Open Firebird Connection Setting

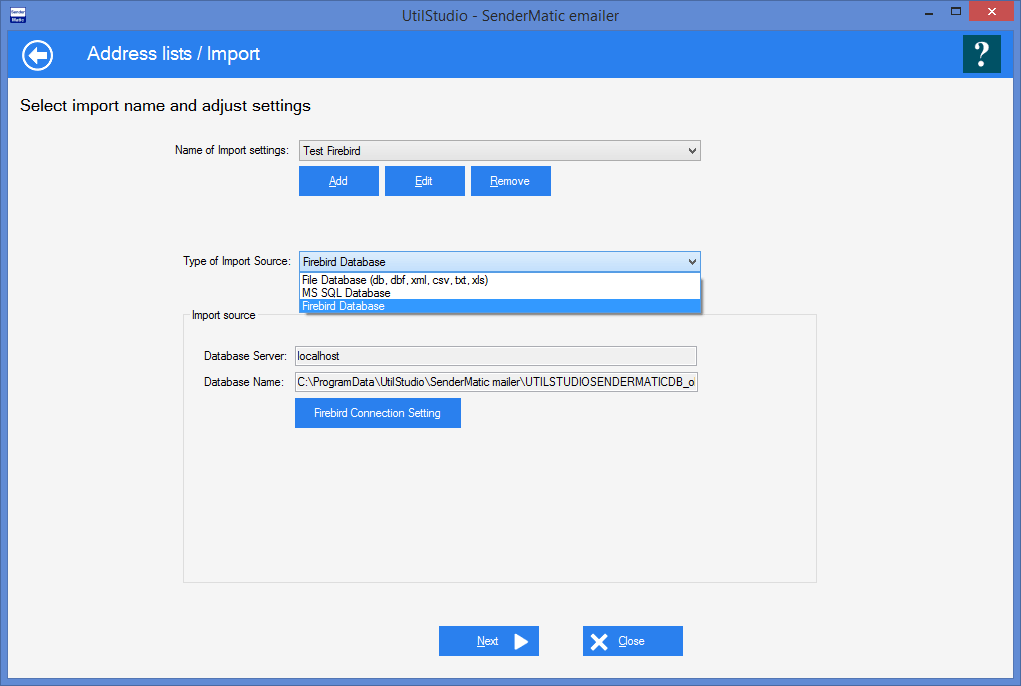tap(377, 412)
